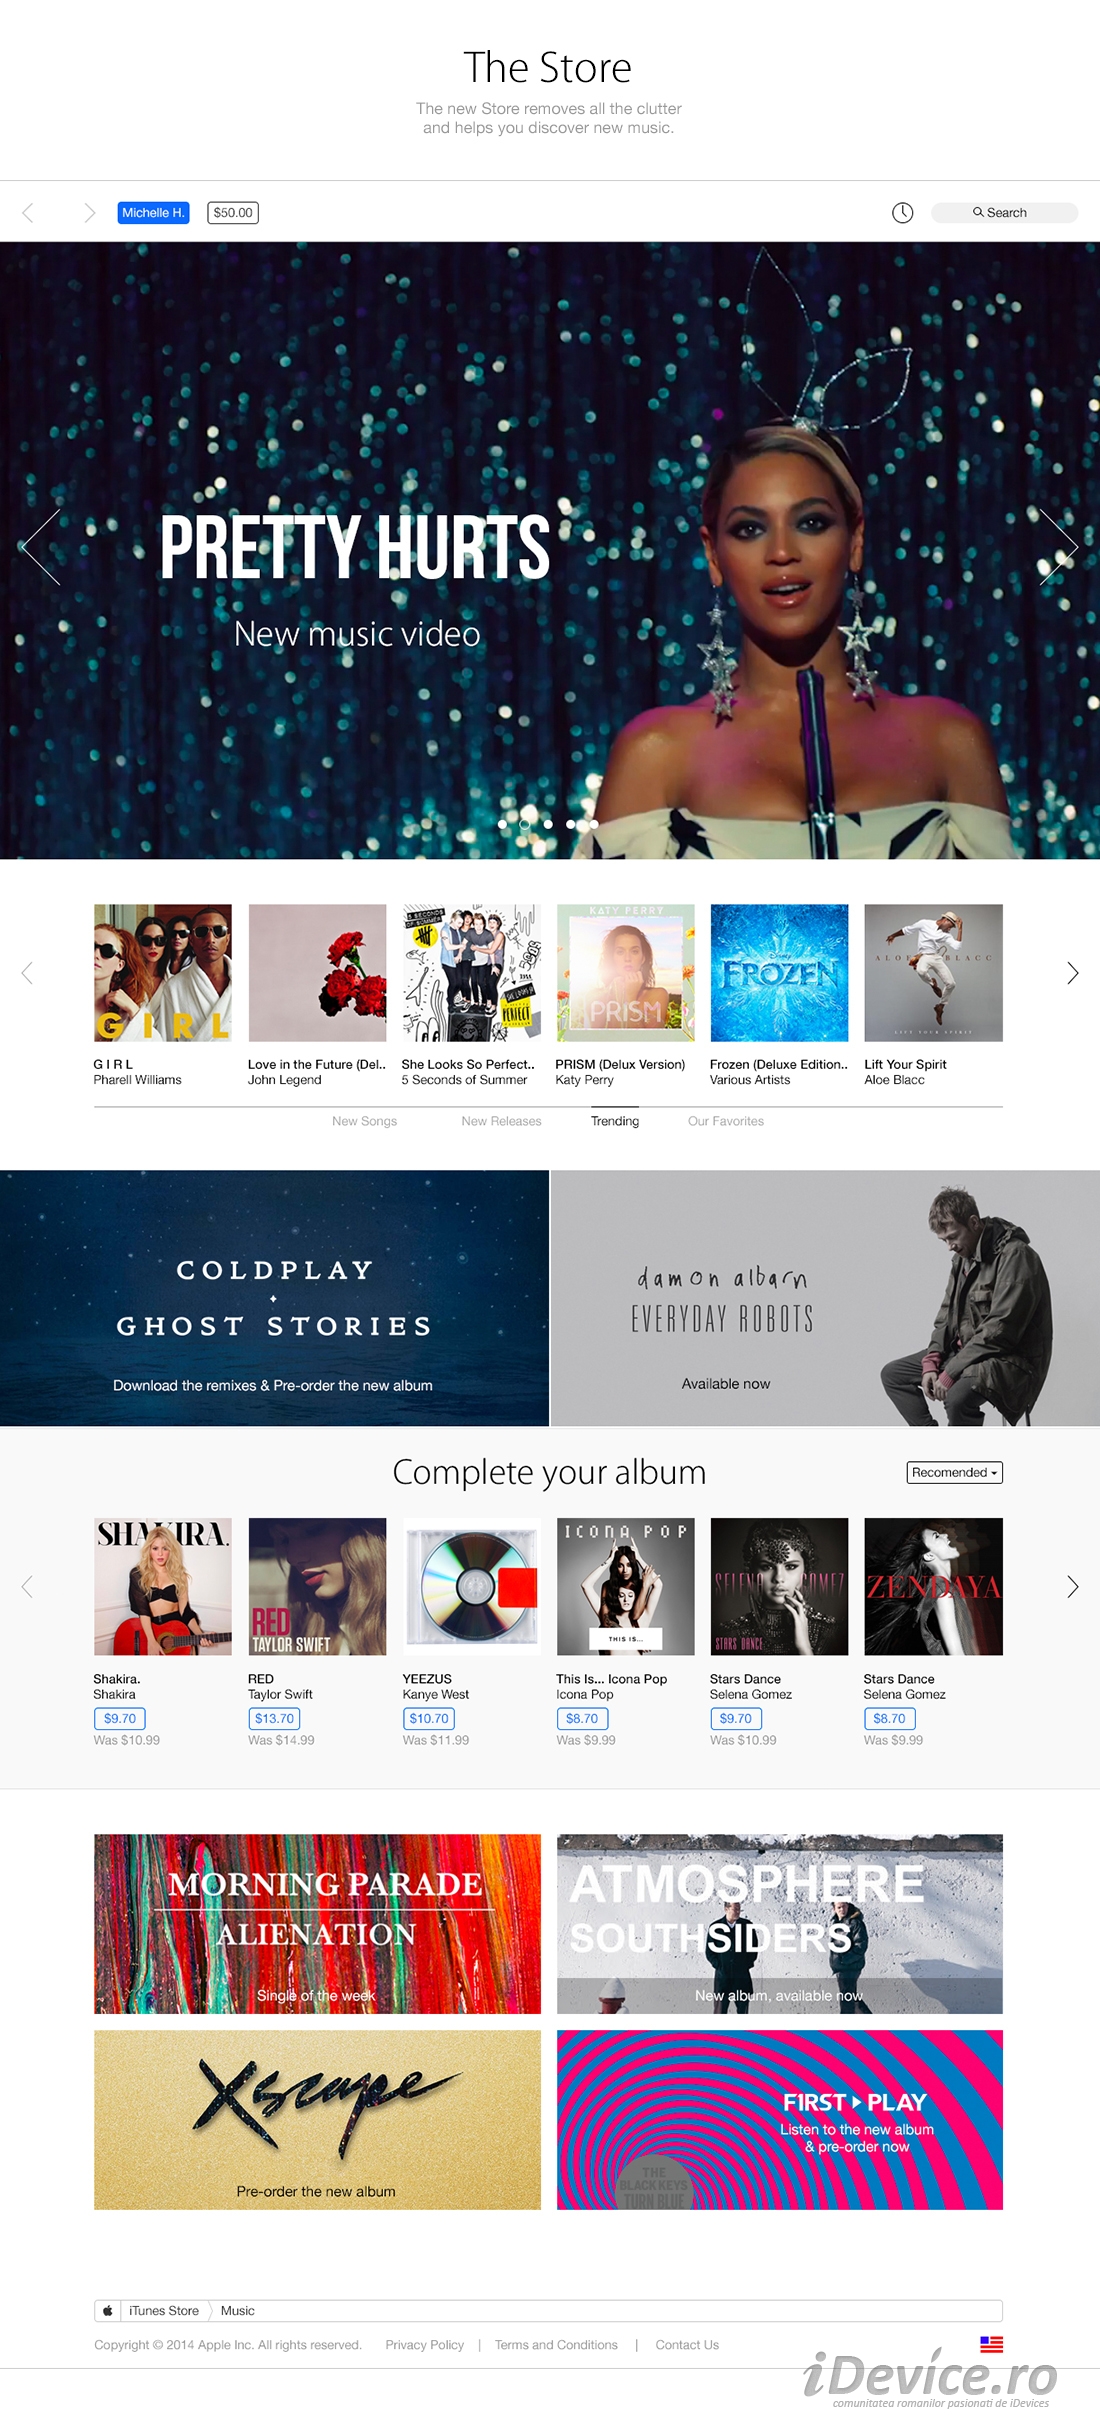
Task: Select the third carousel page dot
Action: 548,824
